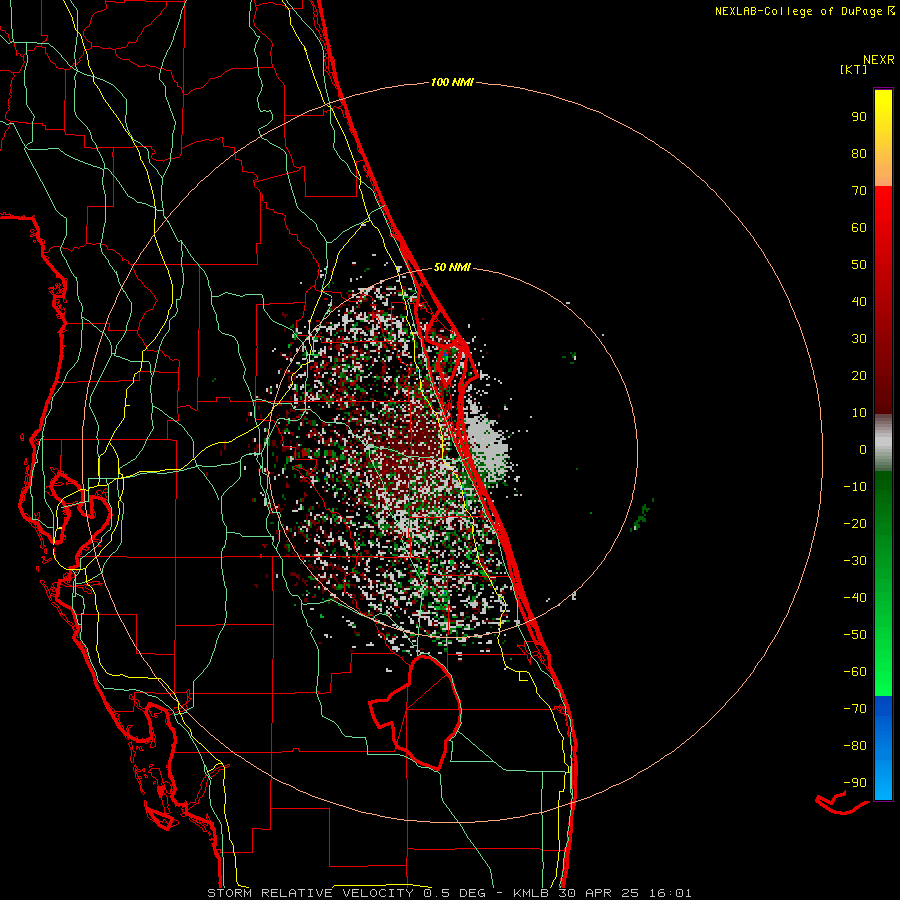Image resolution: width=900 pixels, height=900 pixels.
Task: Click the 60 value on velocity scale
Action: [859, 227]
